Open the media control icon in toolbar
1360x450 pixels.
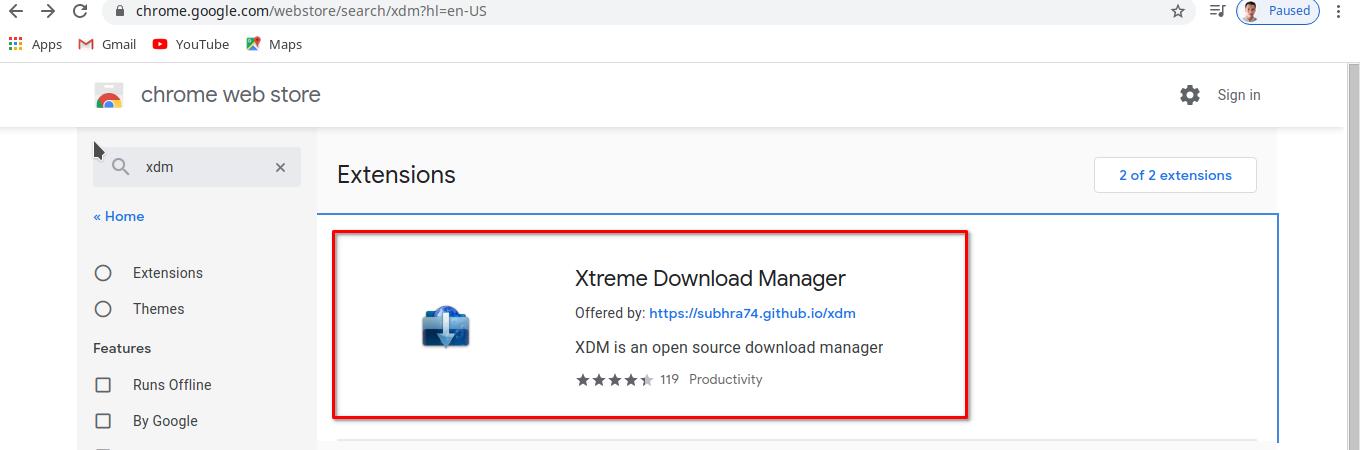(1217, 11)
